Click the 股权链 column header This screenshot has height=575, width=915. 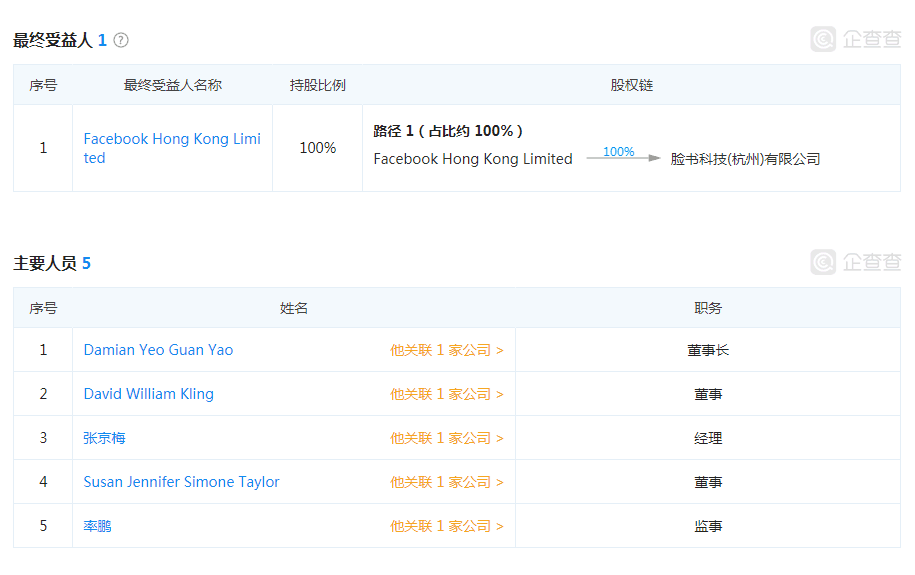(631, 85)
